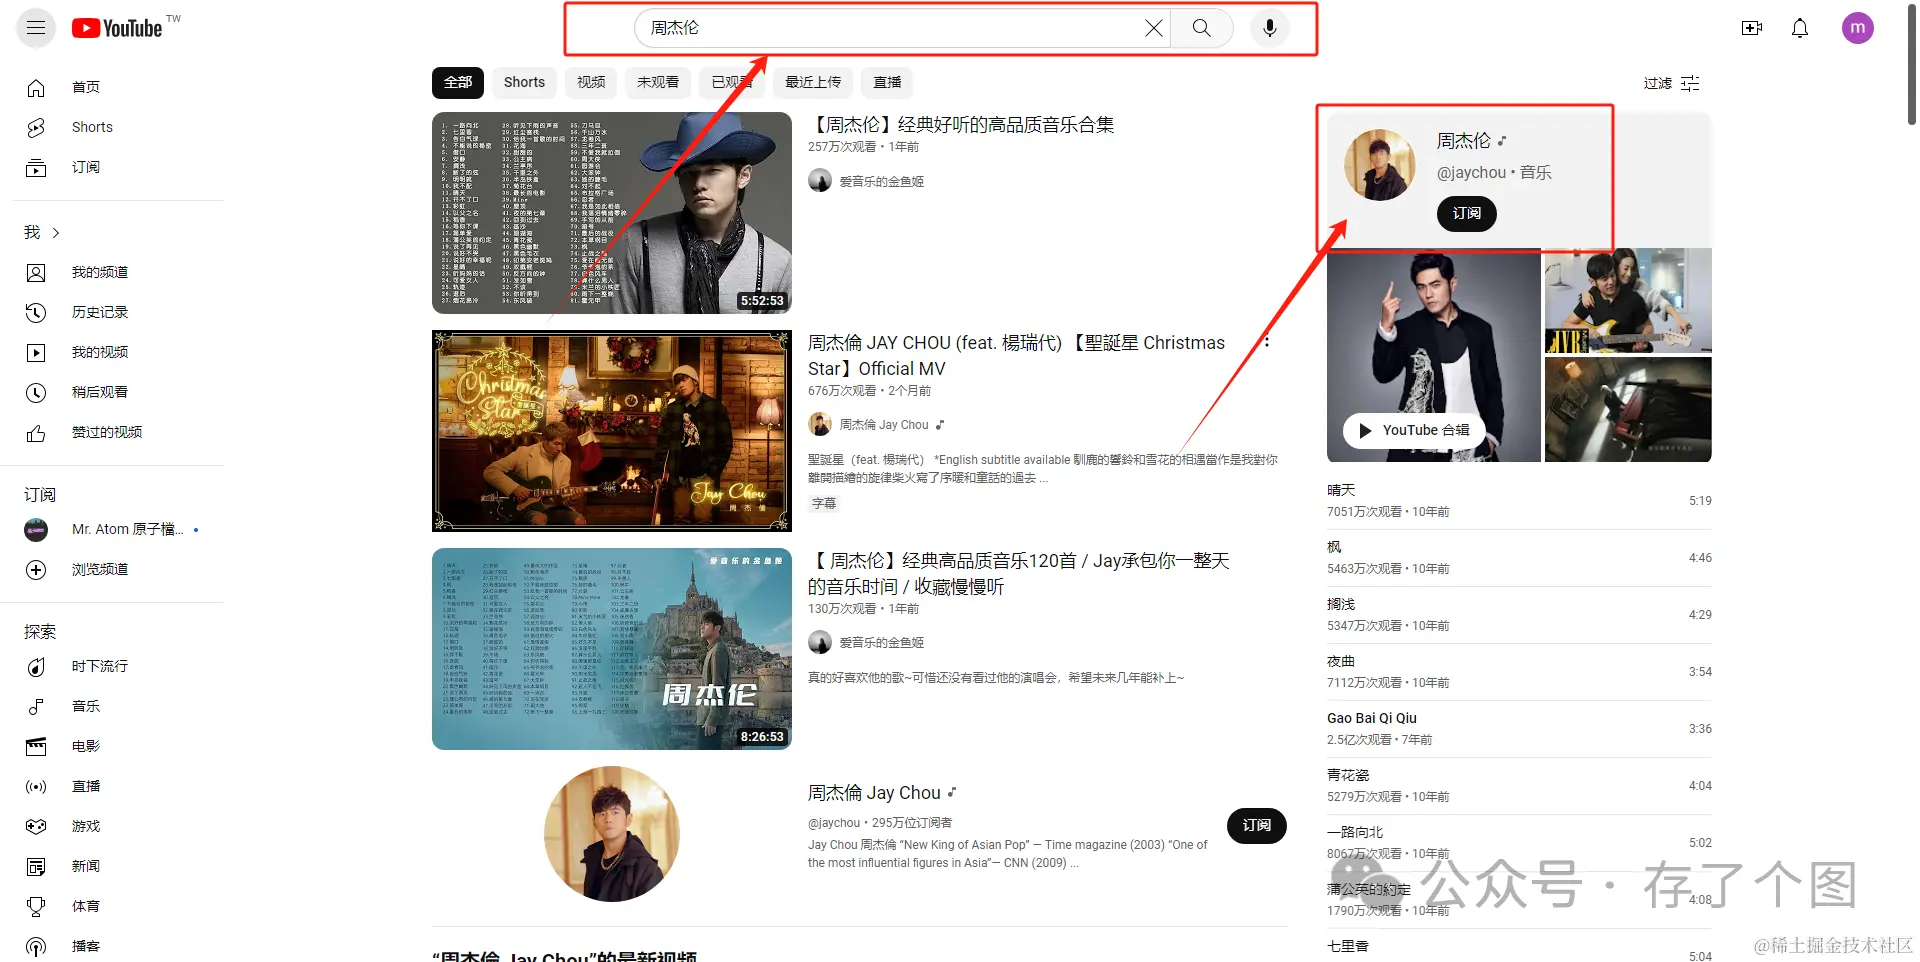Open the hamburger navigation menu
1920x962 pixels.
point(35,28)
